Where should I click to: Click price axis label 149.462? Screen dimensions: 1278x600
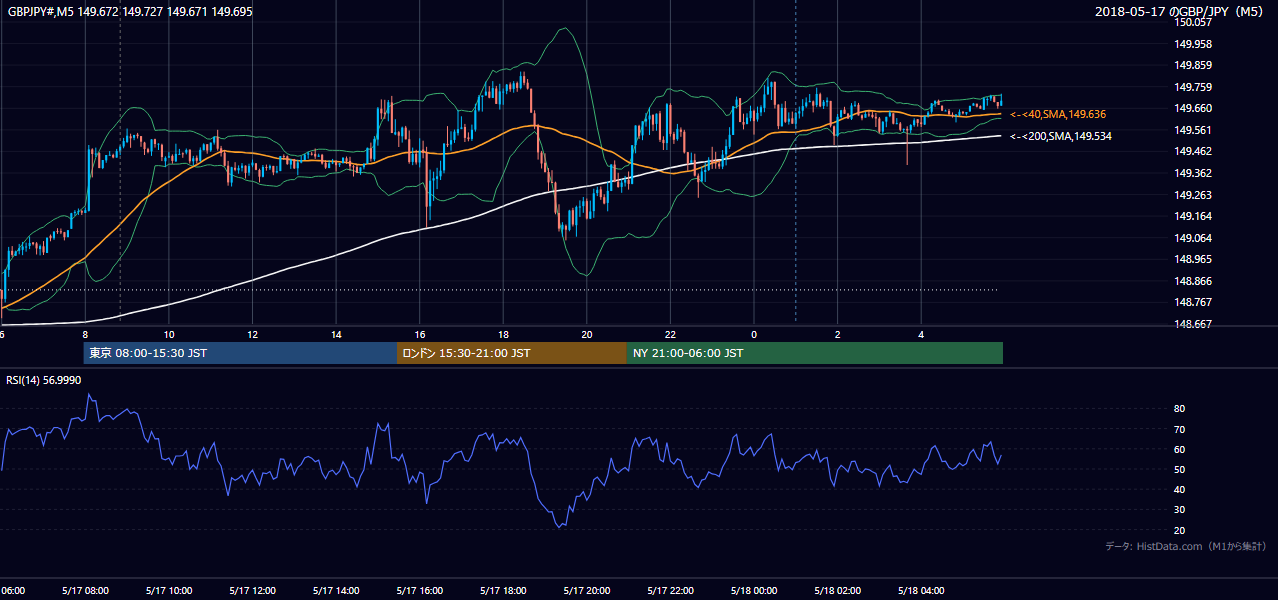point(1194,152)
